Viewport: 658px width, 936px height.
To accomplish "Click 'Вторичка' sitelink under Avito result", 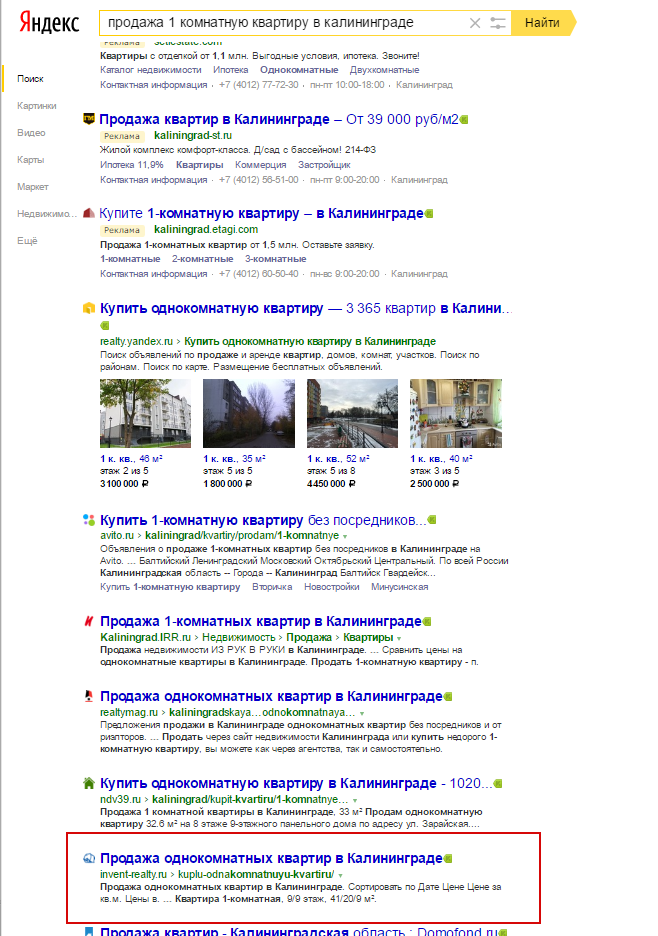I will [272, 587].
